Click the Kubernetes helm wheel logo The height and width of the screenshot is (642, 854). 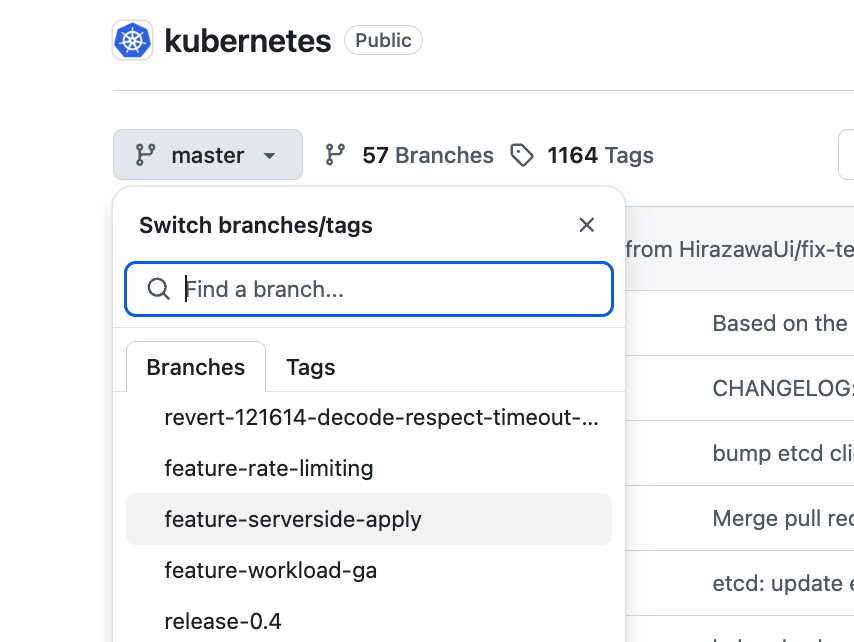click(x=132, y=41)
